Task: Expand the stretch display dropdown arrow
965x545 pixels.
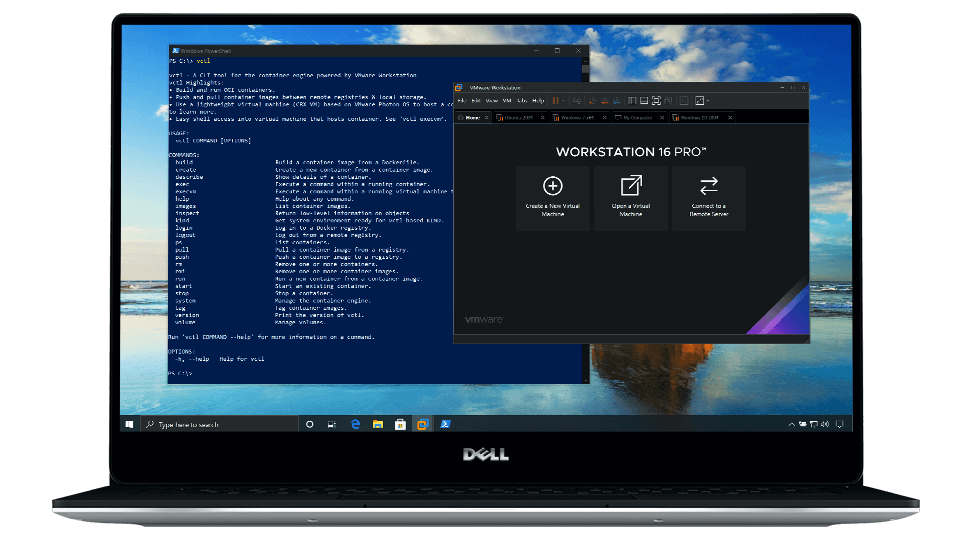Action: click(x=708, y=101)
